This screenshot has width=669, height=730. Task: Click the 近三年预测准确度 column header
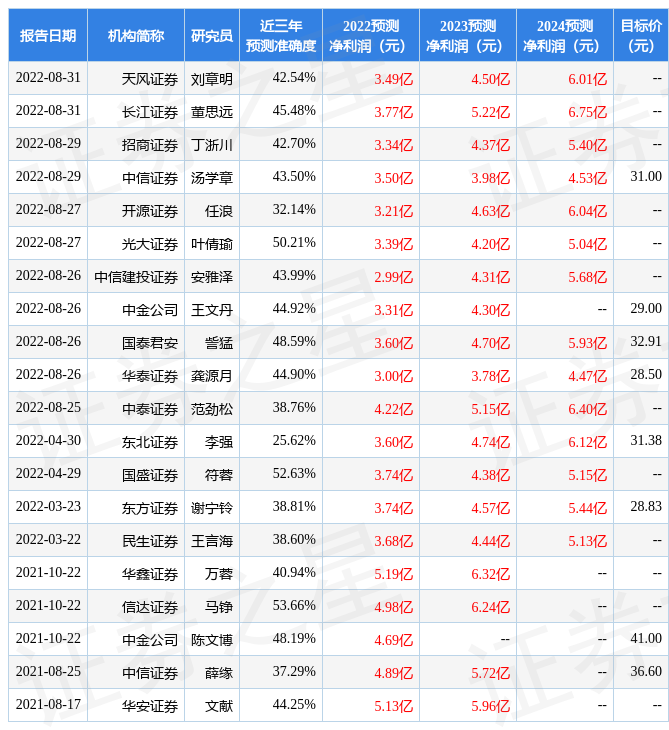(x=281, y=35)
